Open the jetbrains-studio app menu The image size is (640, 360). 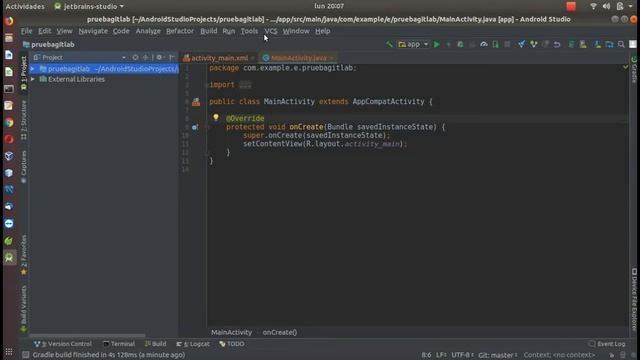pos(89,7)
